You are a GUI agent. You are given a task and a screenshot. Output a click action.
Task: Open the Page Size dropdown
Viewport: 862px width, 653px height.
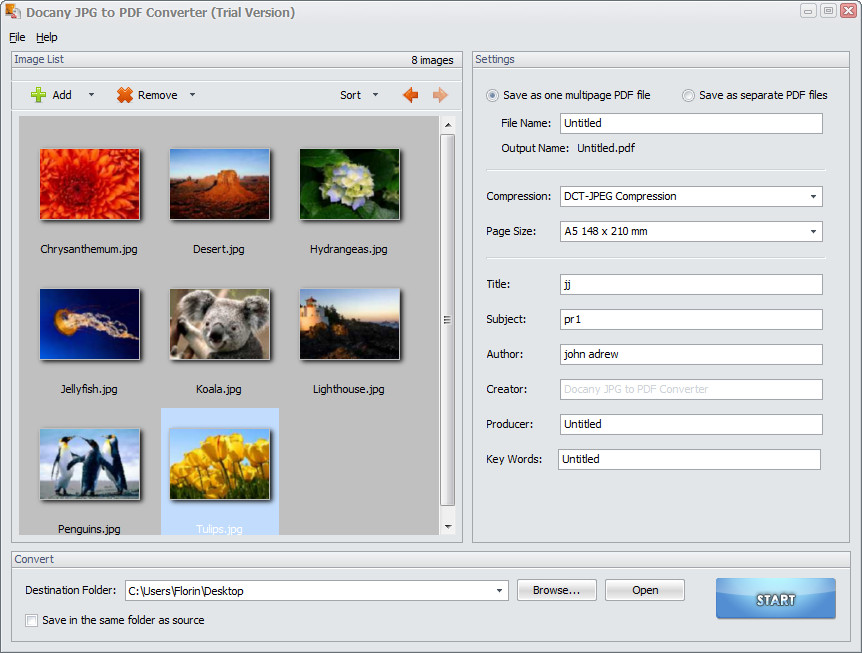(813, 231)
